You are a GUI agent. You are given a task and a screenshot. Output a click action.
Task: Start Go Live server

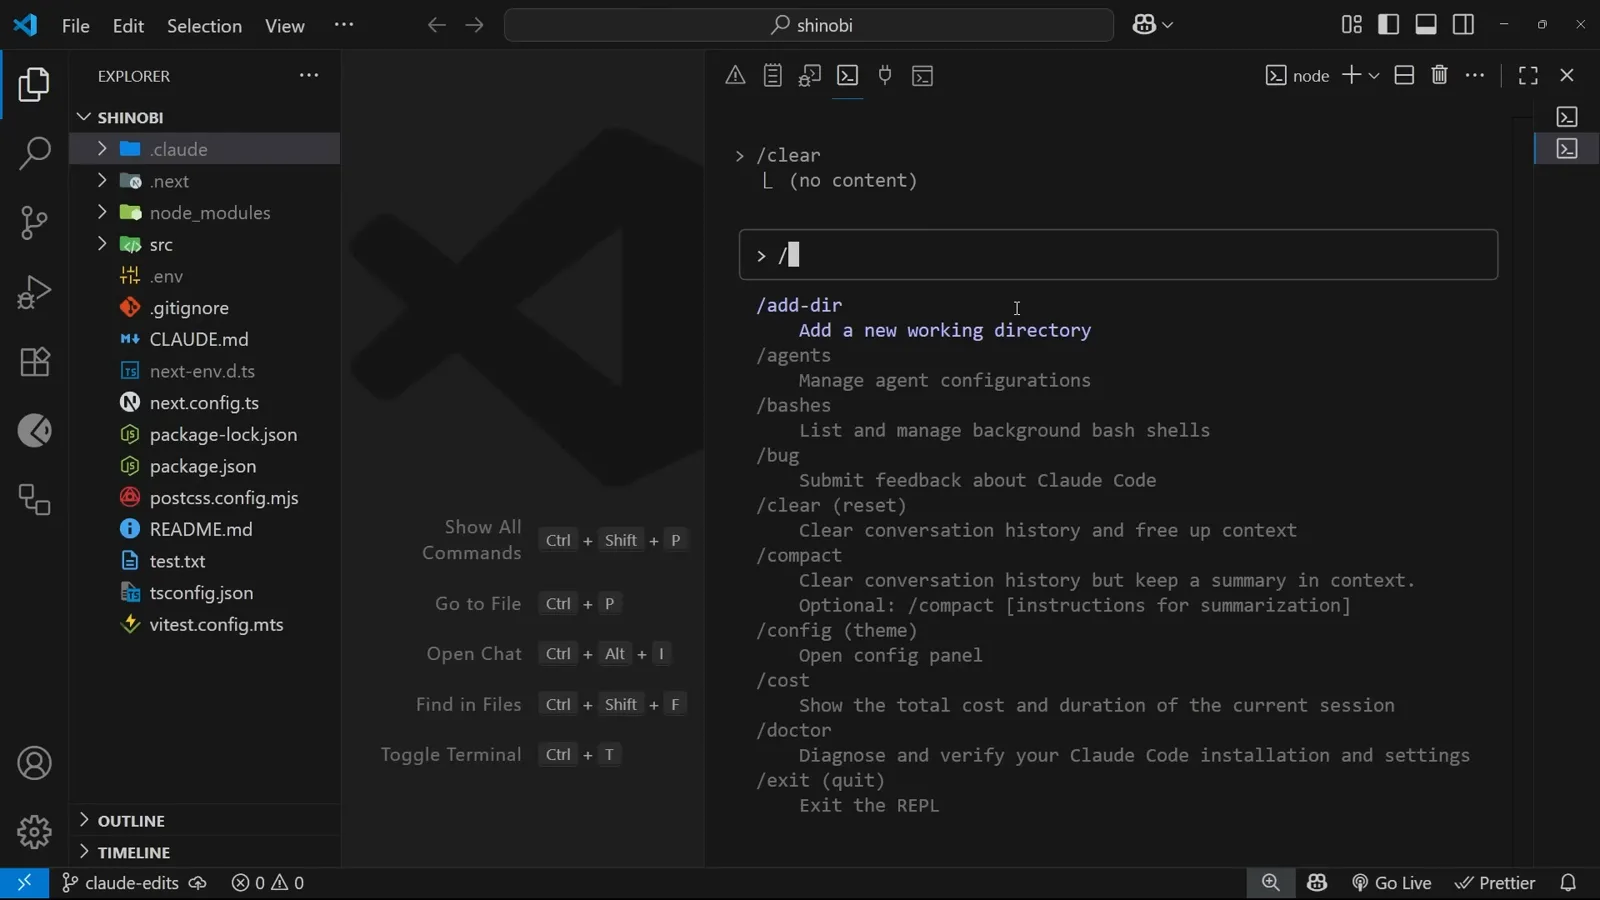[x=1392, y=883]
